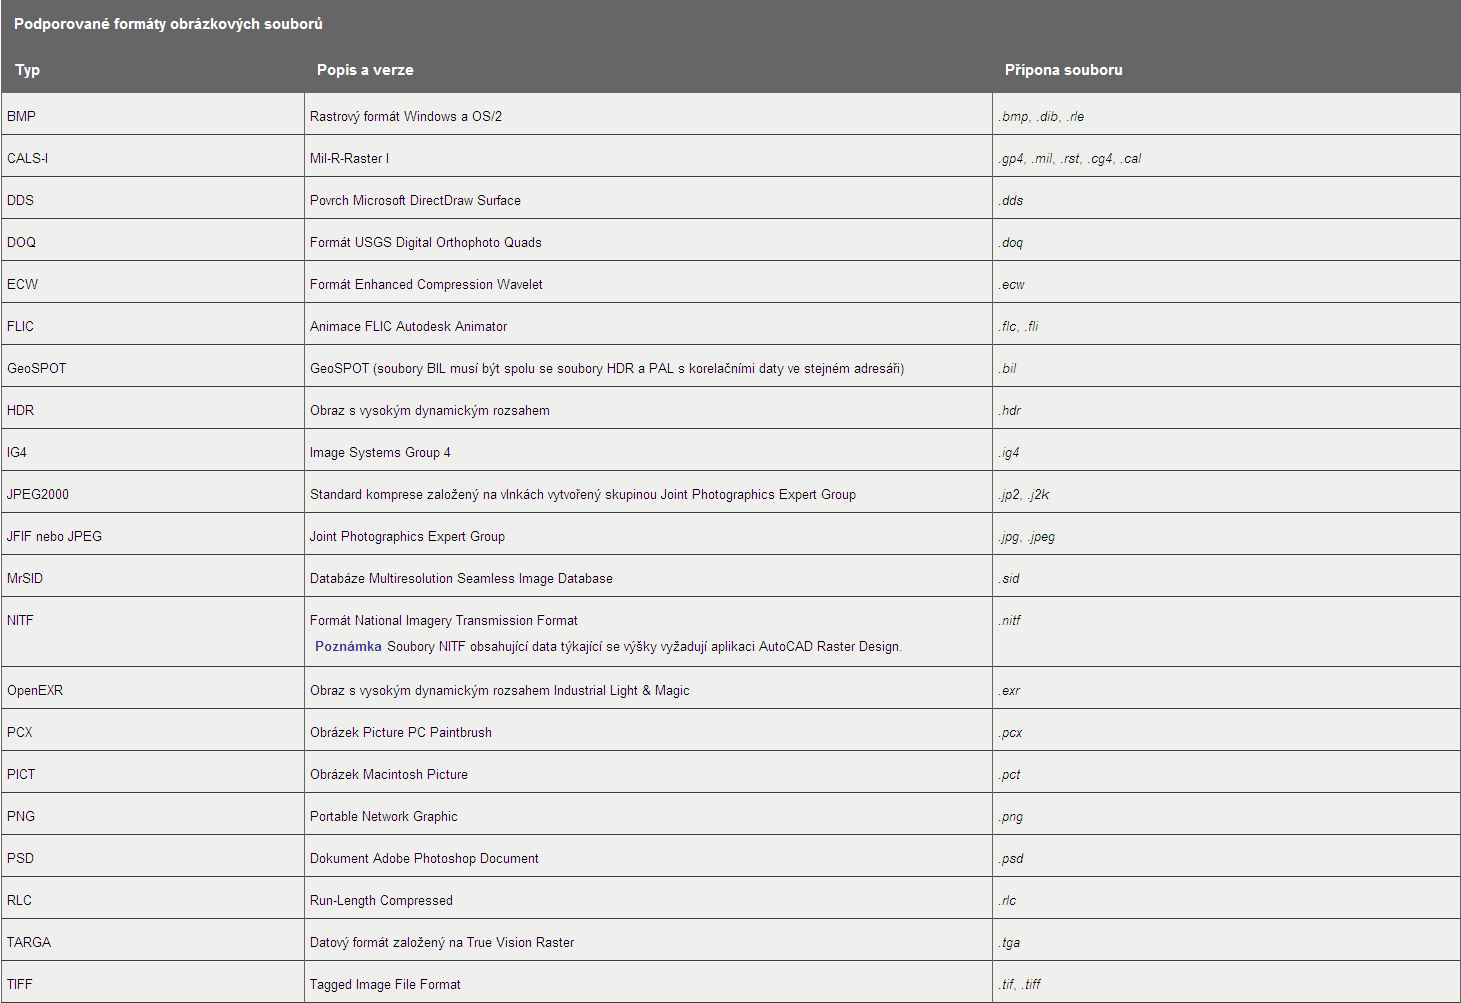Click the GeoSPOT description text
Viewport: 1461px width, 1003px height.
[606, 368]
